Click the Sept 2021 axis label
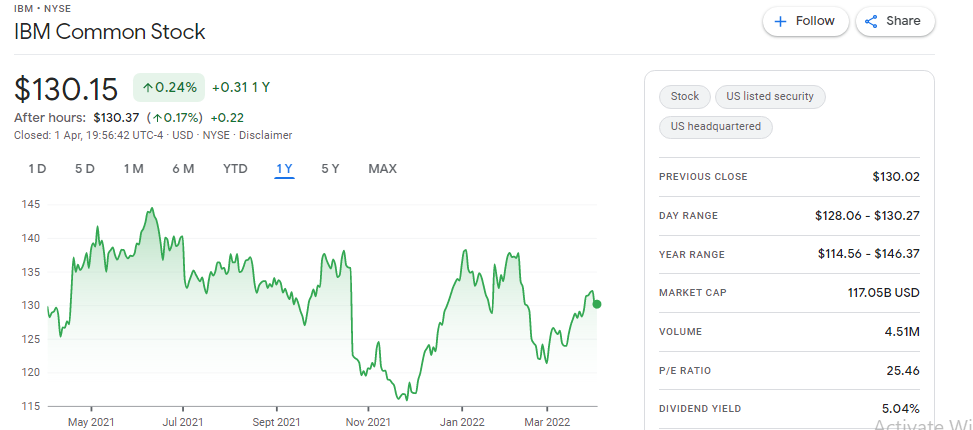 276,423
